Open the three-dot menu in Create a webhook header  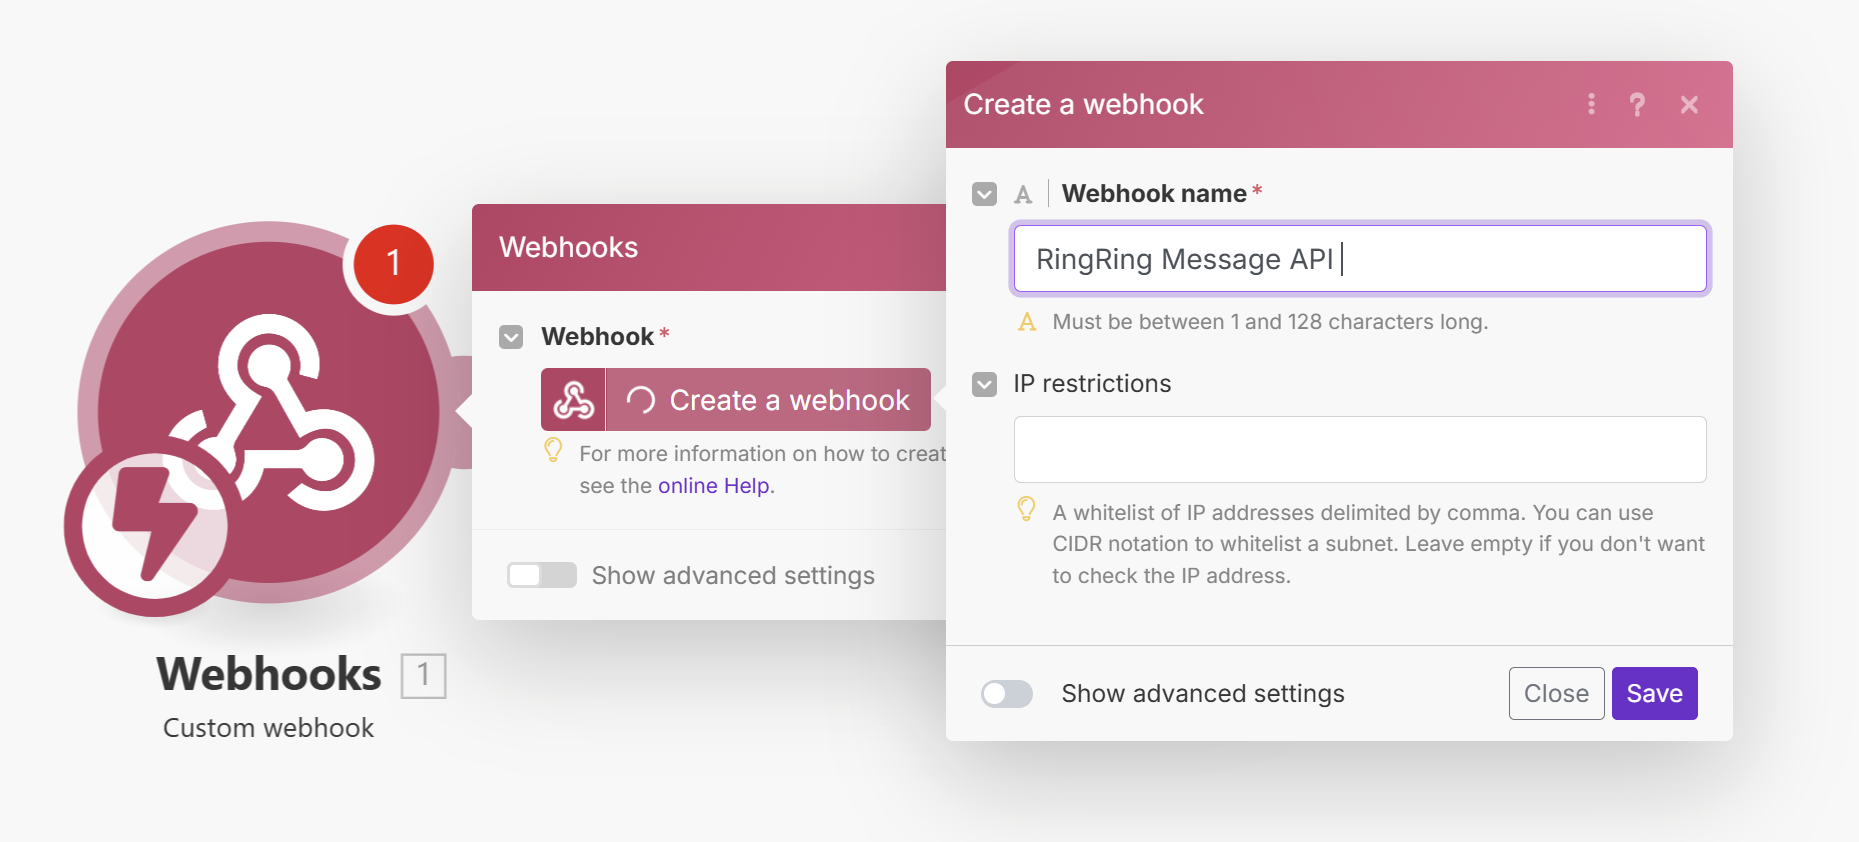[x=1591, y=104]
